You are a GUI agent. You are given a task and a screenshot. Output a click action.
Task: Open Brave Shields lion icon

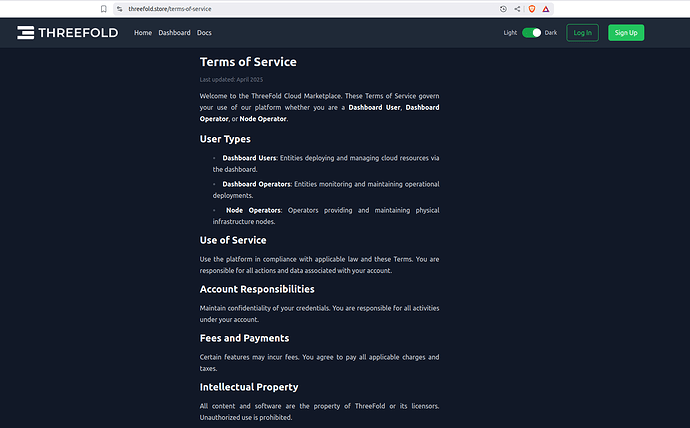pyautogui.click(x=532, y=9)
